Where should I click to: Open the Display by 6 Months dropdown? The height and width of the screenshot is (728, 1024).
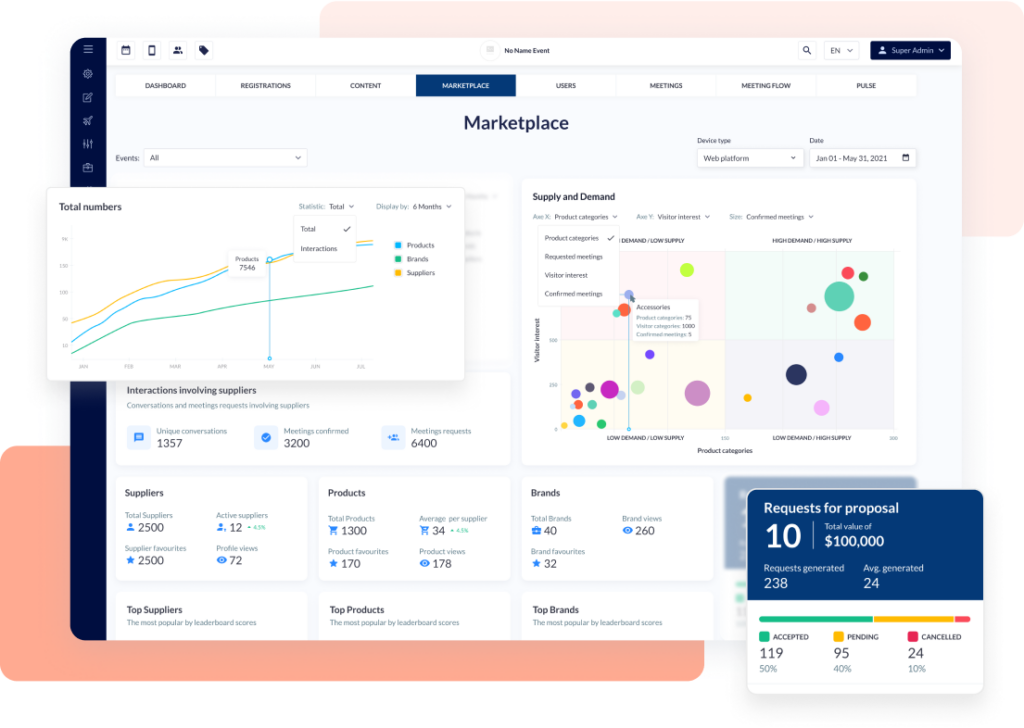point(432,206)
